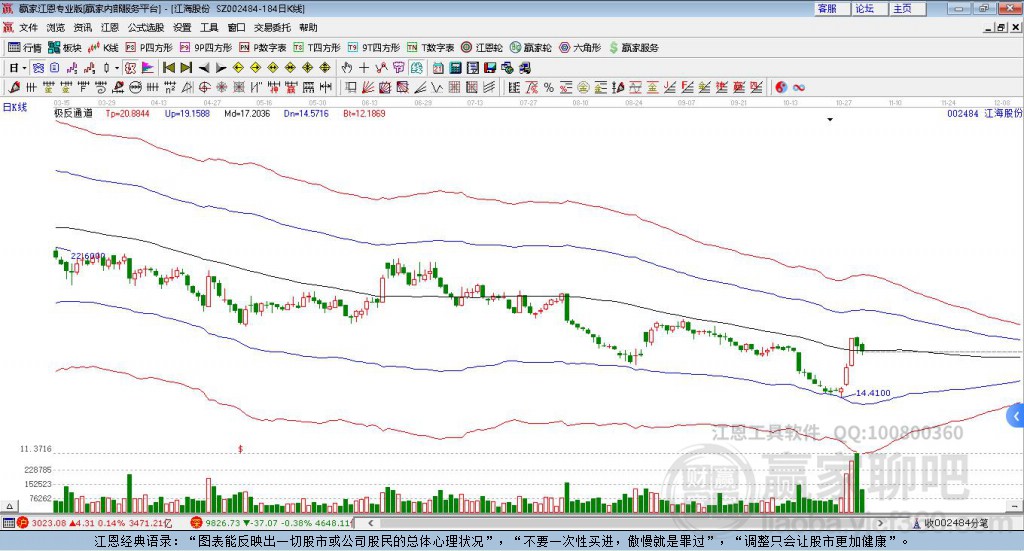Select the crosshair cursor tool
This screenshot has width=1024, height=551.
tap(364, 67)
